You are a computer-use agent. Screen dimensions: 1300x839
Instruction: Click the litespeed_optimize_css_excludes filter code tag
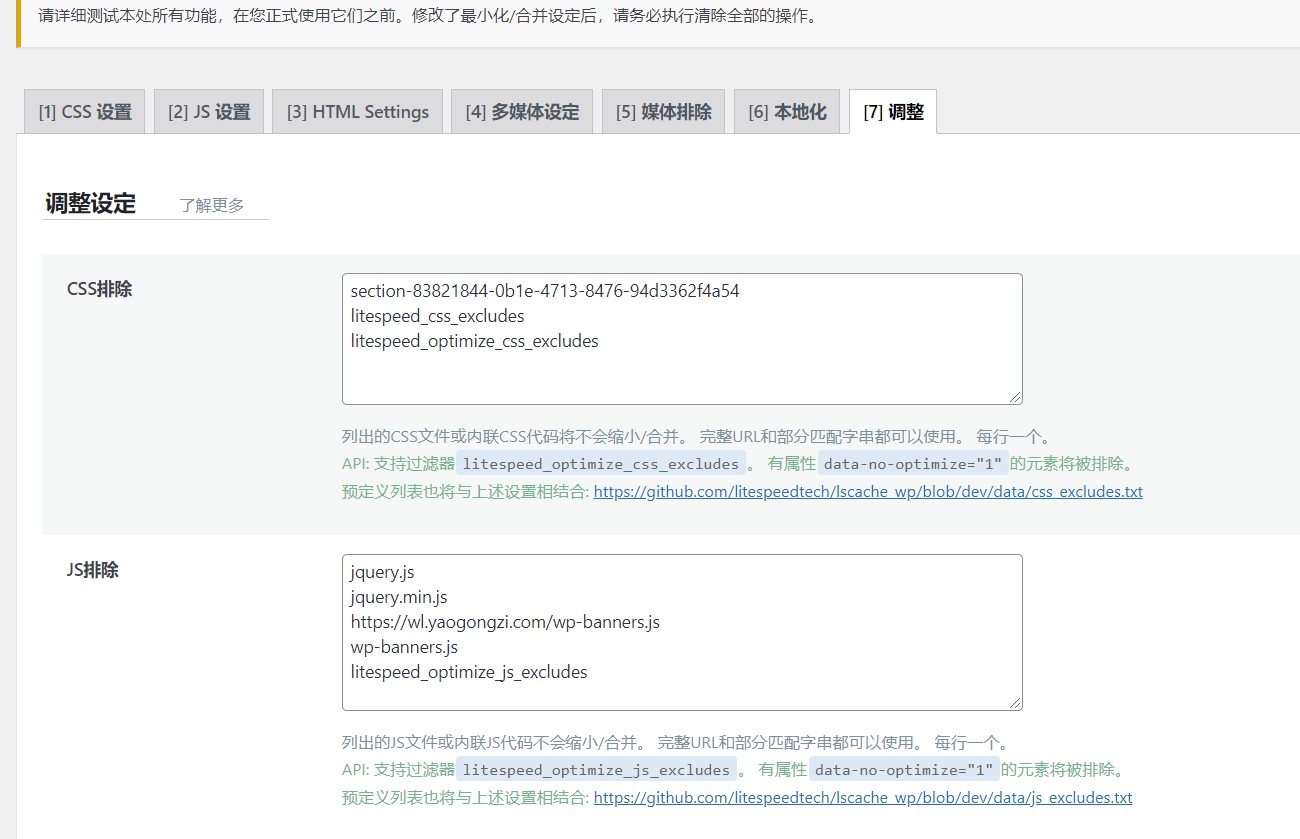point(601,464)
